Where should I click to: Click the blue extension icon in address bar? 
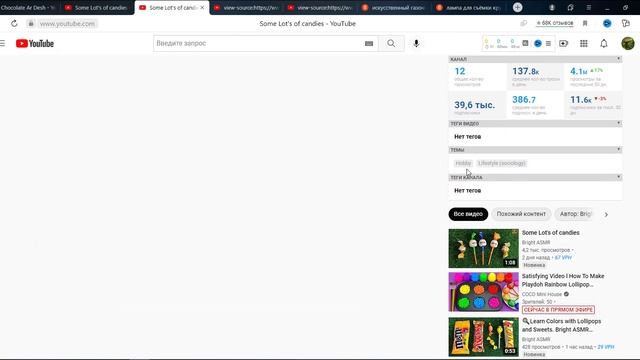click(x=607, y=24)
